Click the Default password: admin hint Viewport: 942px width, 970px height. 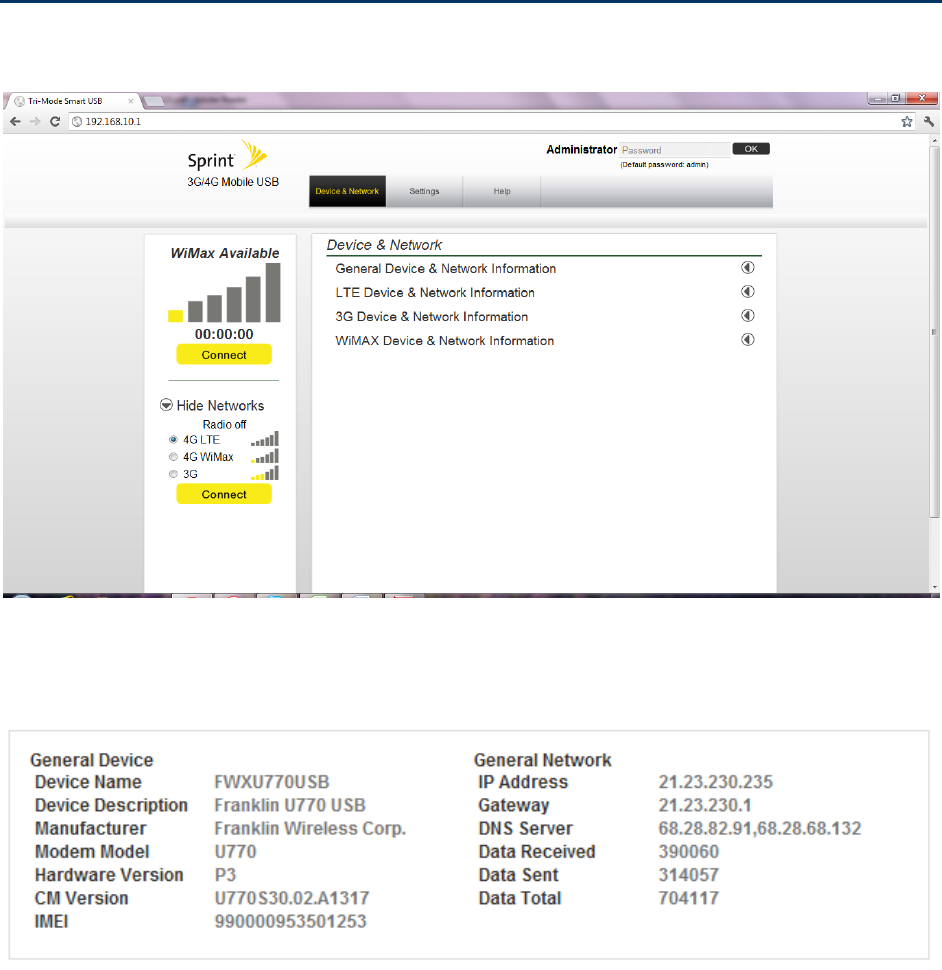pos(664,165)
